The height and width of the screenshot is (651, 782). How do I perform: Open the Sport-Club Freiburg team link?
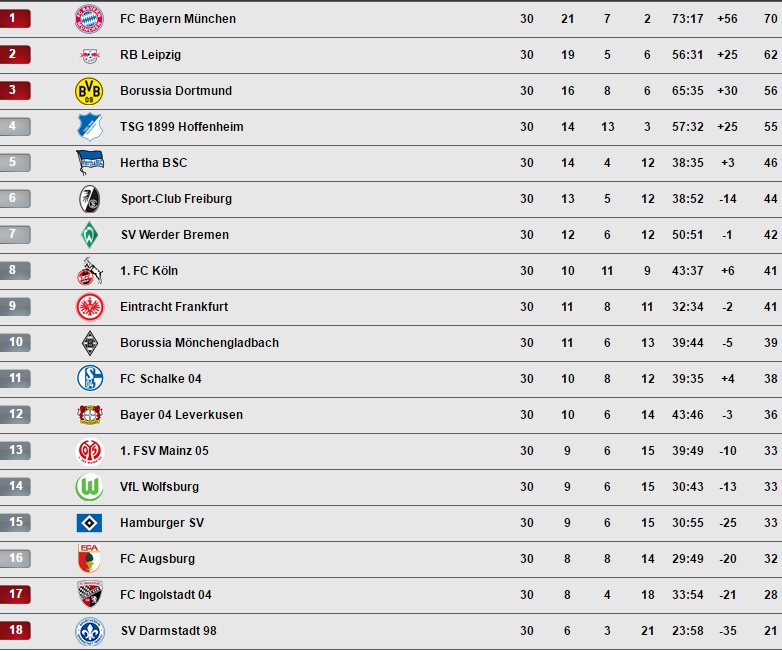(176, 199)
